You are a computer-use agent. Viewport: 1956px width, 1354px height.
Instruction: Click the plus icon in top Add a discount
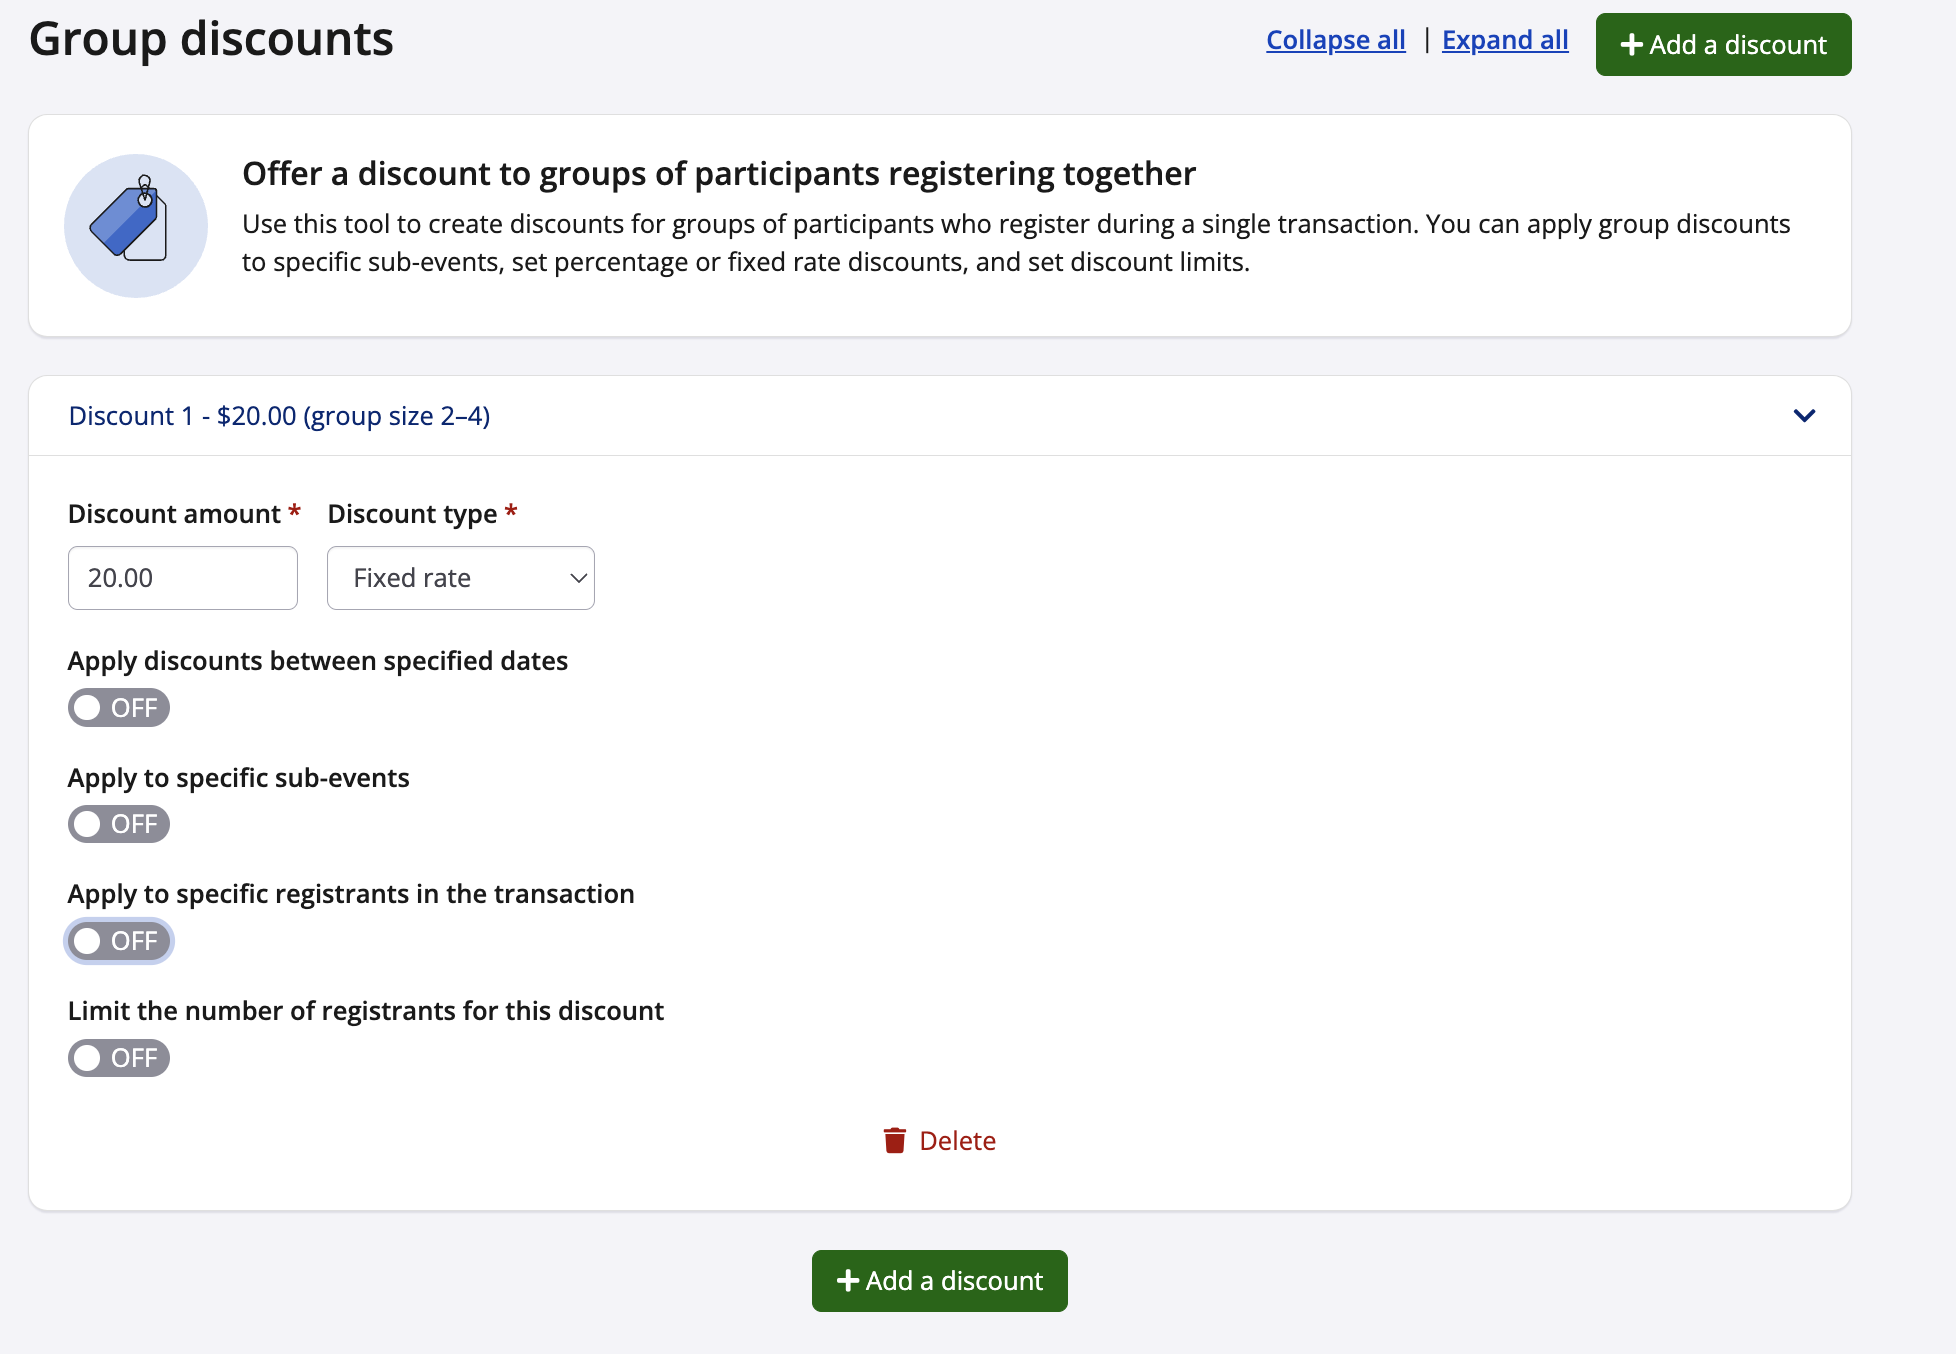click(1632, 45)
